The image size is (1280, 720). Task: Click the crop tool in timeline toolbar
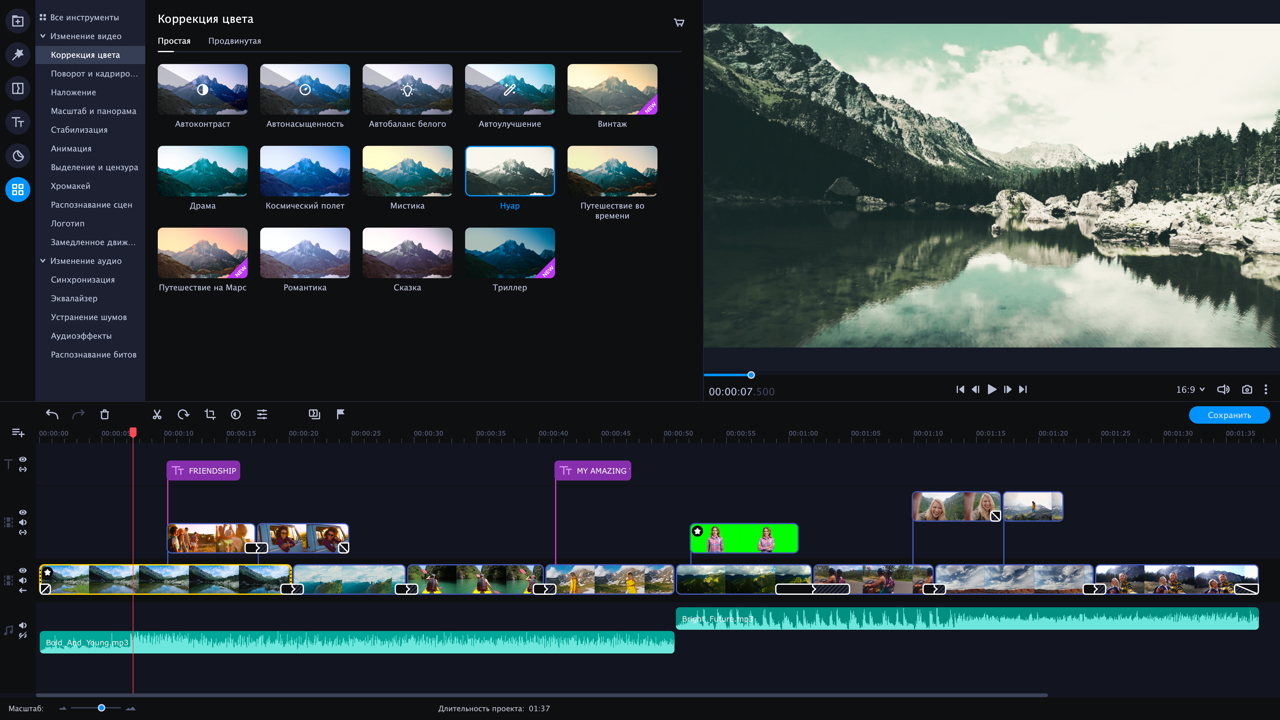(210, 414)
